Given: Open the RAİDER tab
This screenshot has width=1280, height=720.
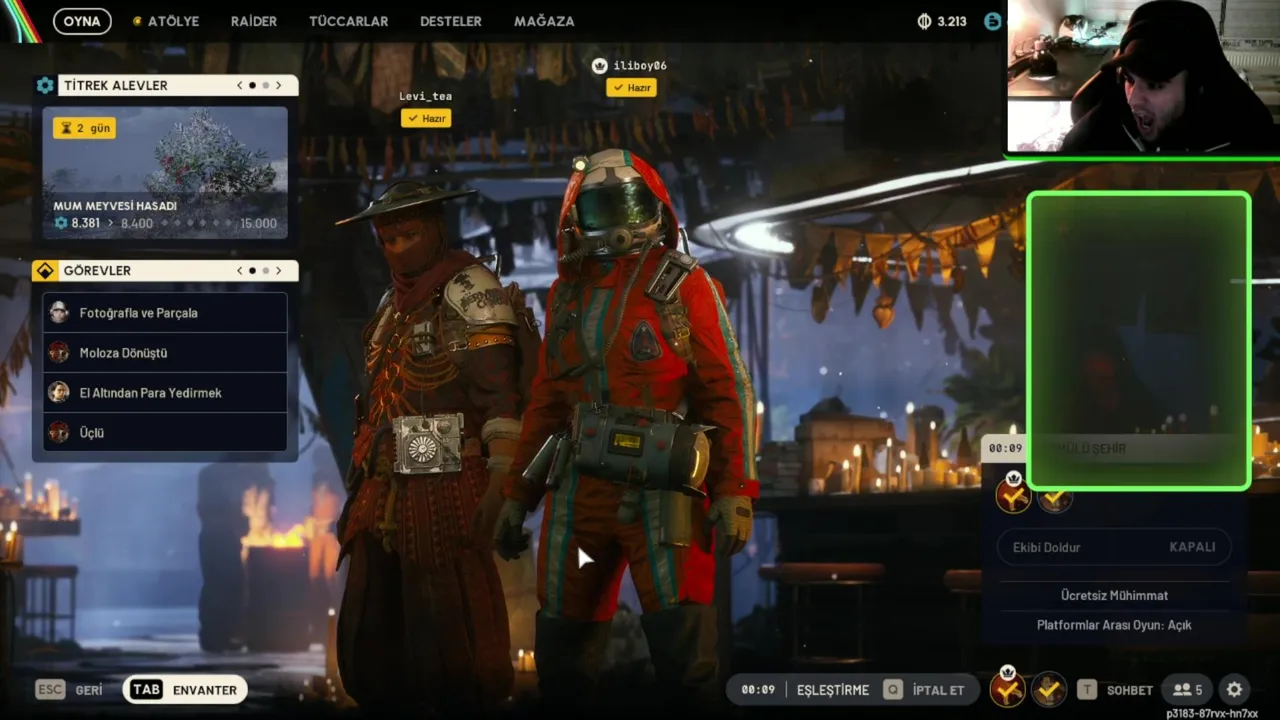Looking at the screenshot, I should pos(254,21).
